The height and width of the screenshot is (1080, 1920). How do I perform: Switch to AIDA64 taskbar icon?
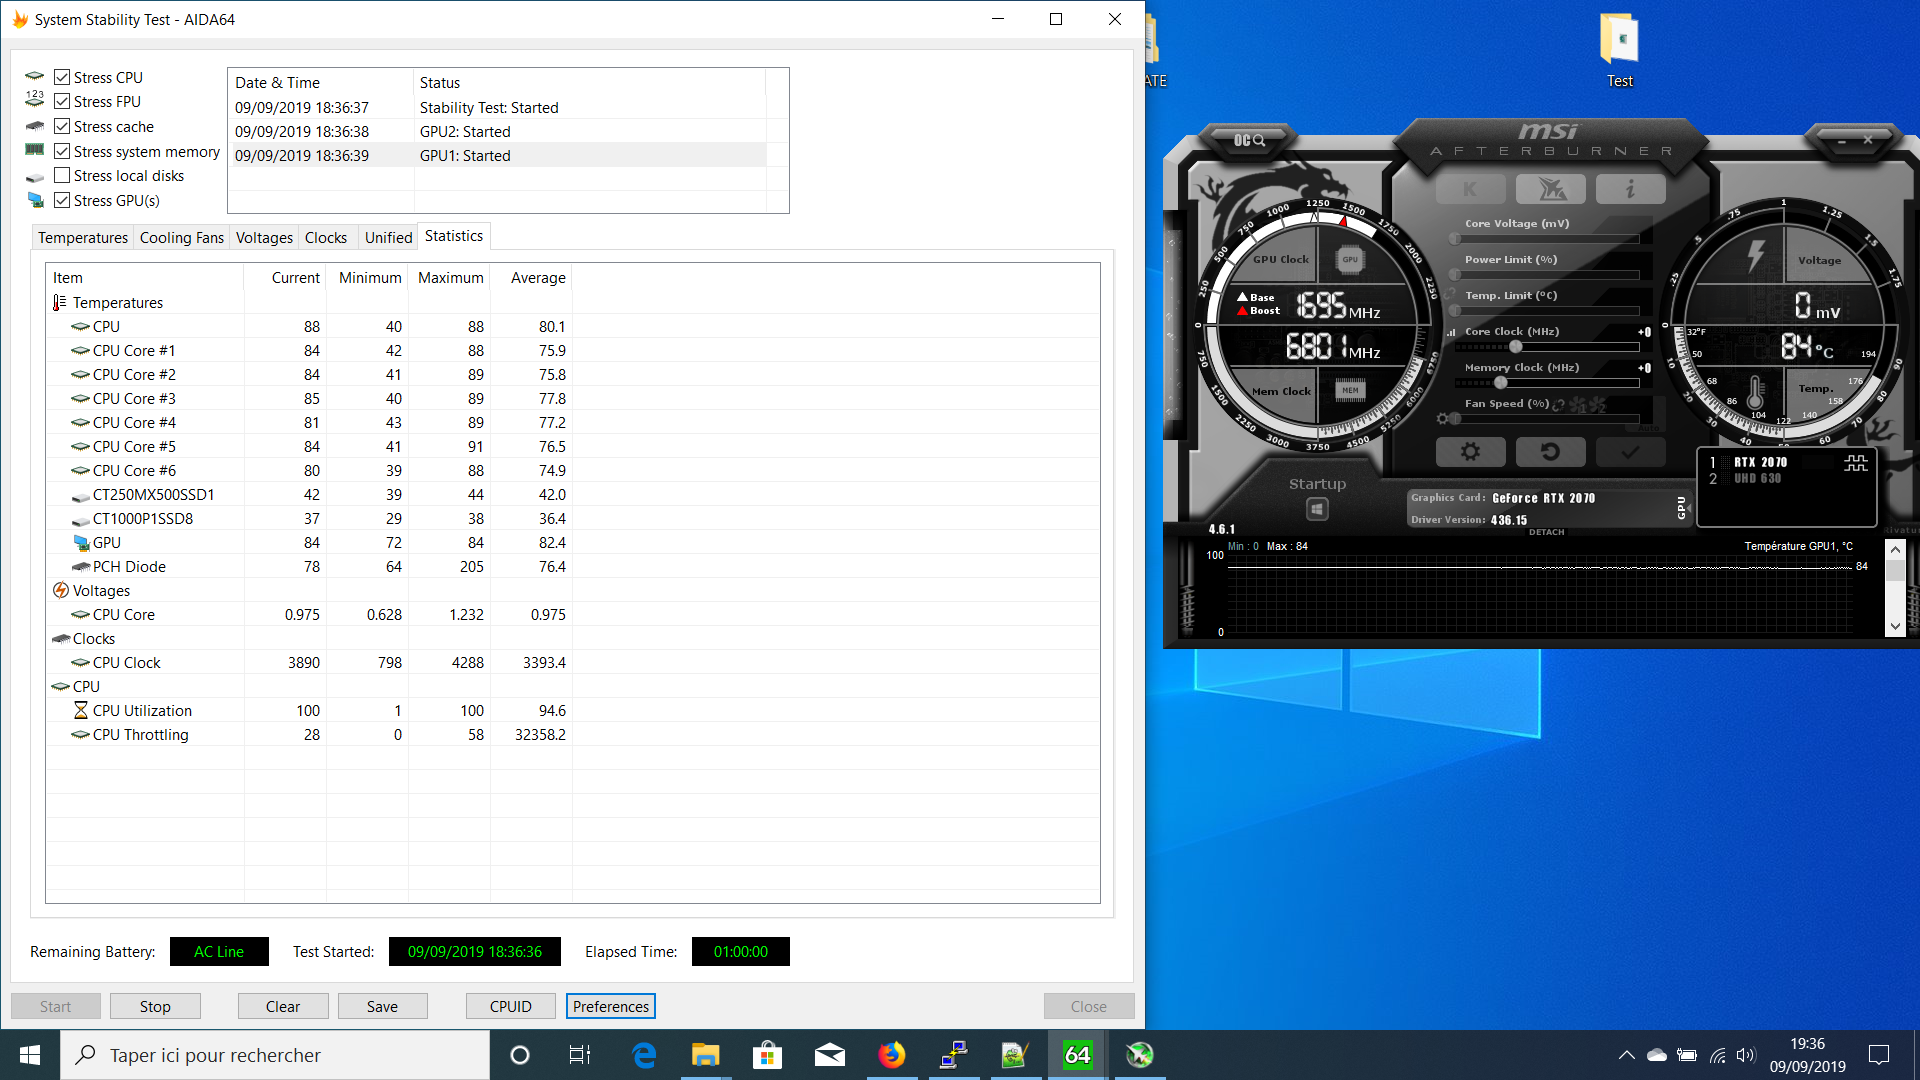click(x=1077, y=1055)
